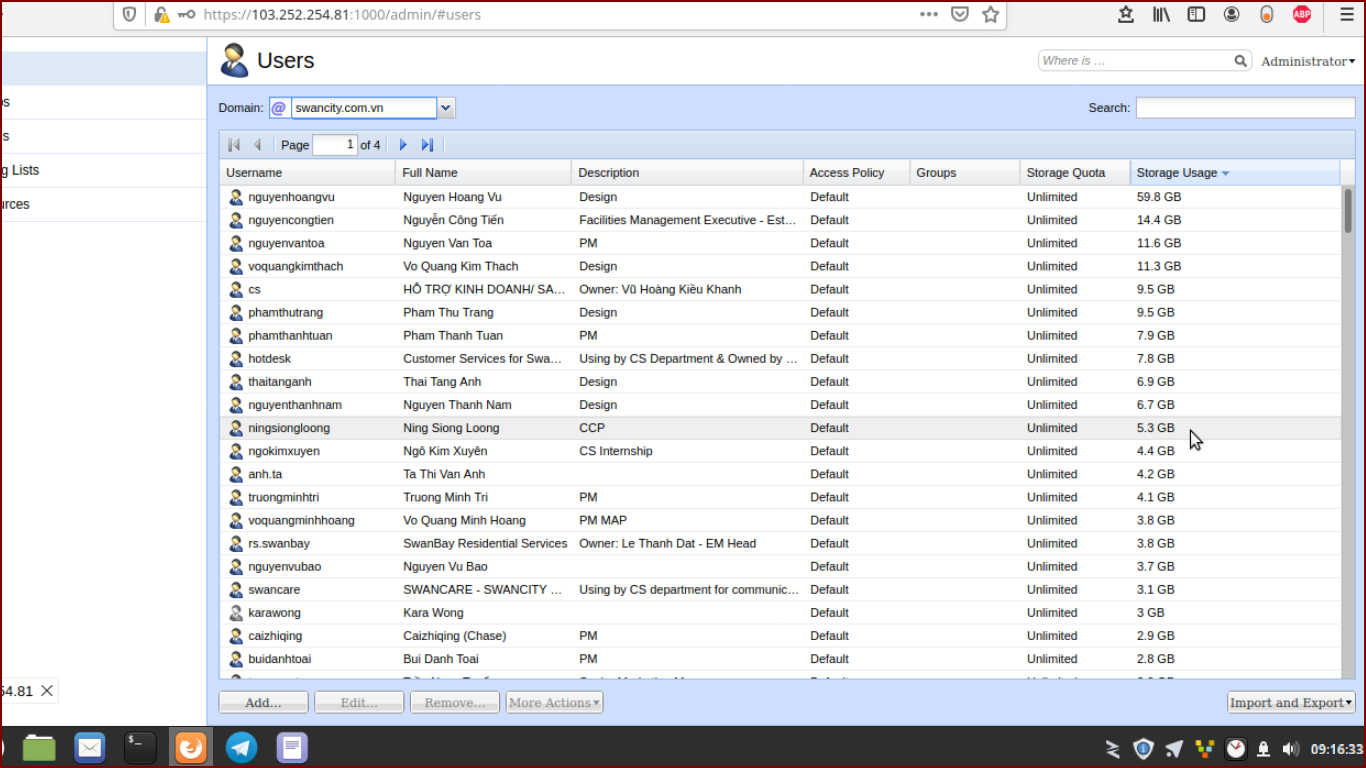Click the tracking protection shield icon
The width and height of the screenshot is (1366, 768).
[129, 14]
